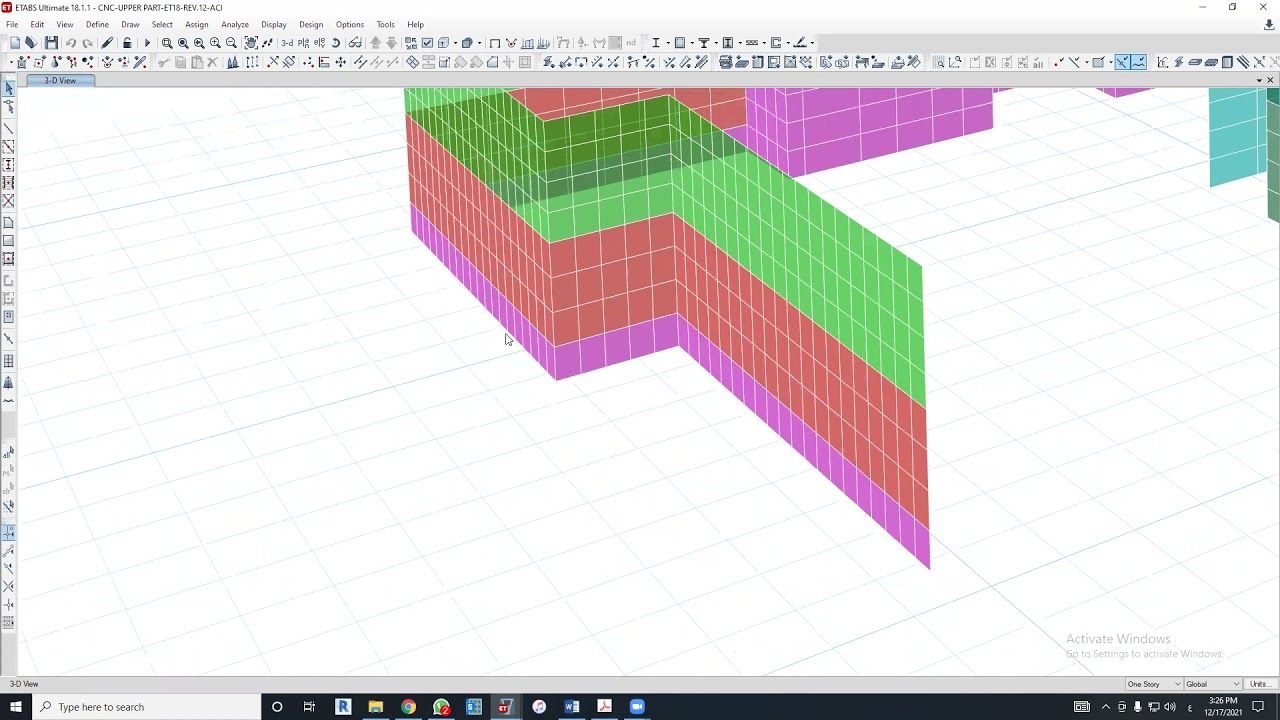Open the Display menu
Screen dimensions: 1280x720
(274, 24)
